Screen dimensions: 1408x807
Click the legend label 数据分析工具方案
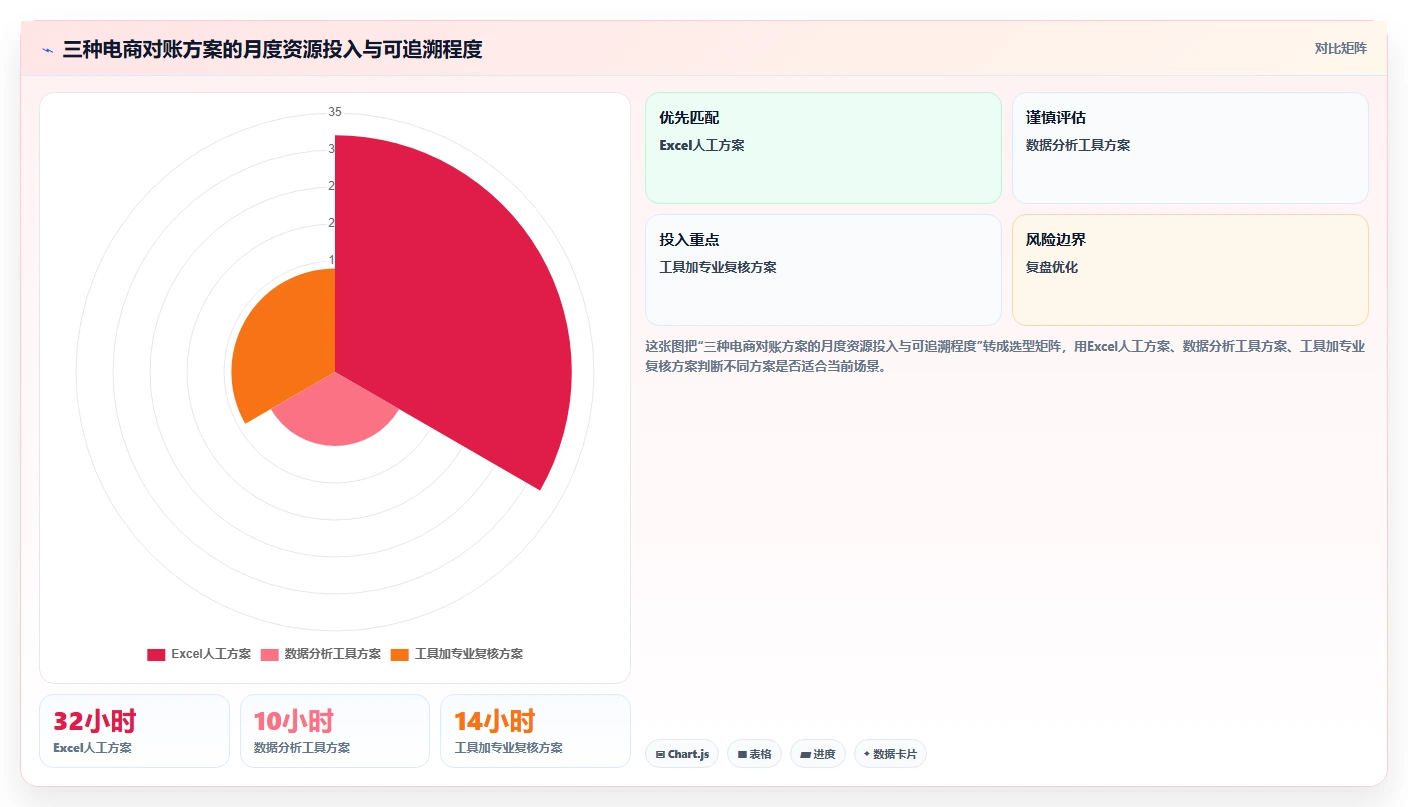[333, 654]
